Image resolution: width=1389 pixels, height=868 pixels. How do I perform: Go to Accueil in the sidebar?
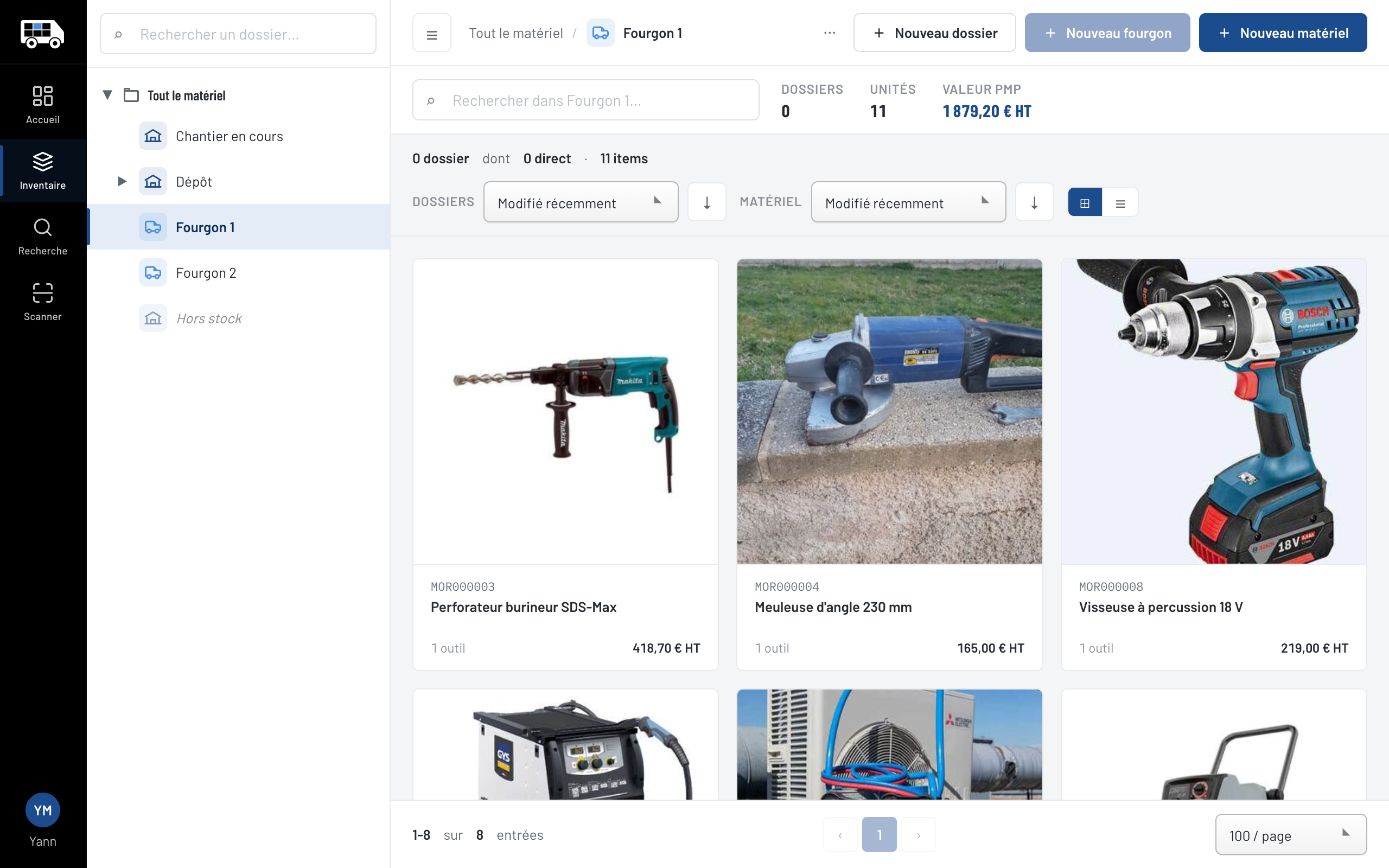tap(43, 105)
